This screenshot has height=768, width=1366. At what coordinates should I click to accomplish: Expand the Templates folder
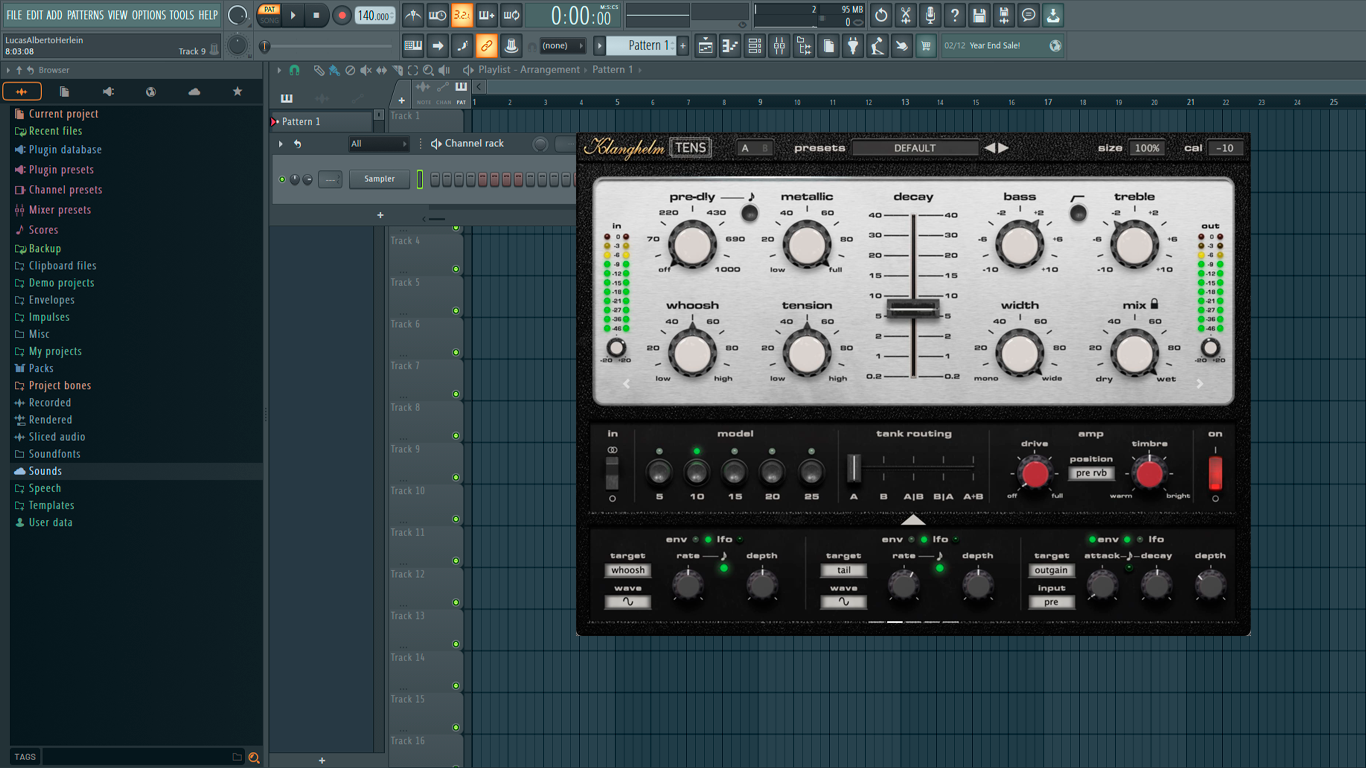[x=51, y=505]
